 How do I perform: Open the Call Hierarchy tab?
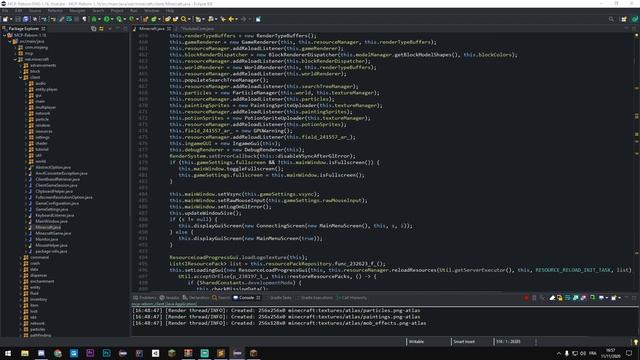point(351,298)
